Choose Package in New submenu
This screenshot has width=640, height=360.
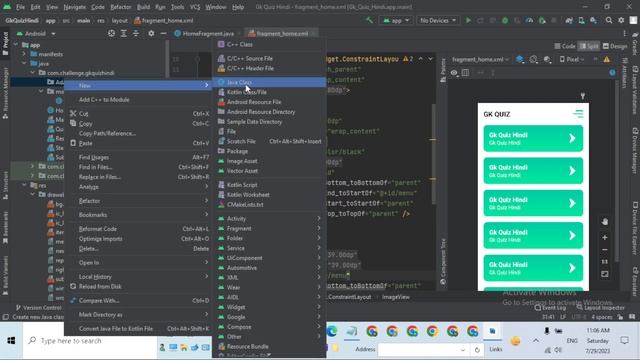click(x=269, y=151)
